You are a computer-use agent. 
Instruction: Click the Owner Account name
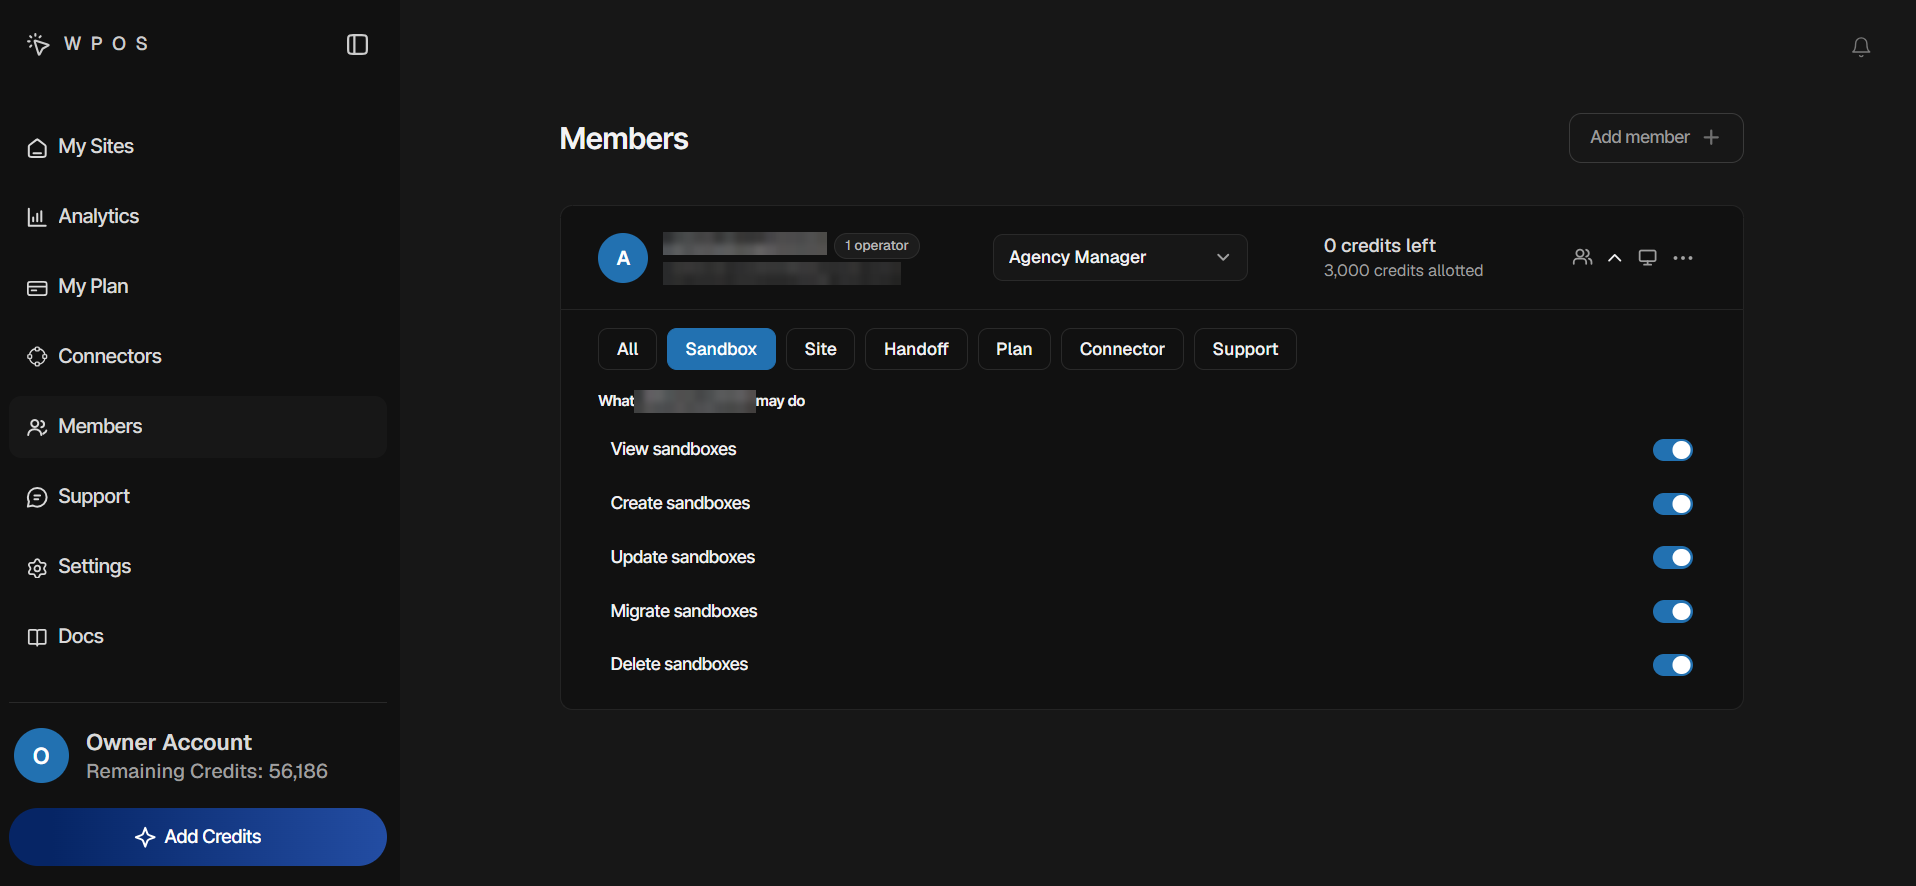point(169,742)
